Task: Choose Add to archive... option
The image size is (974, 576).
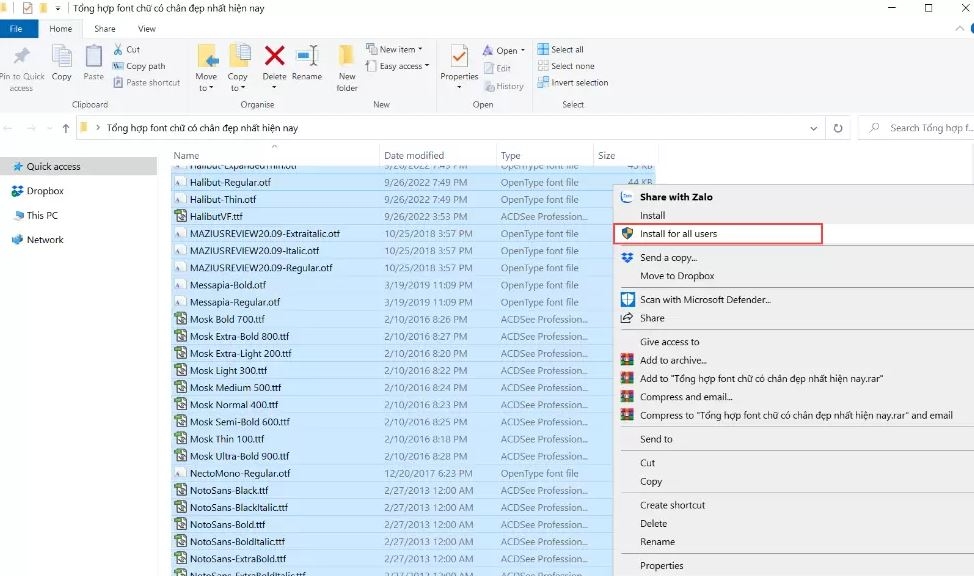Action: [x=794, y=360]
